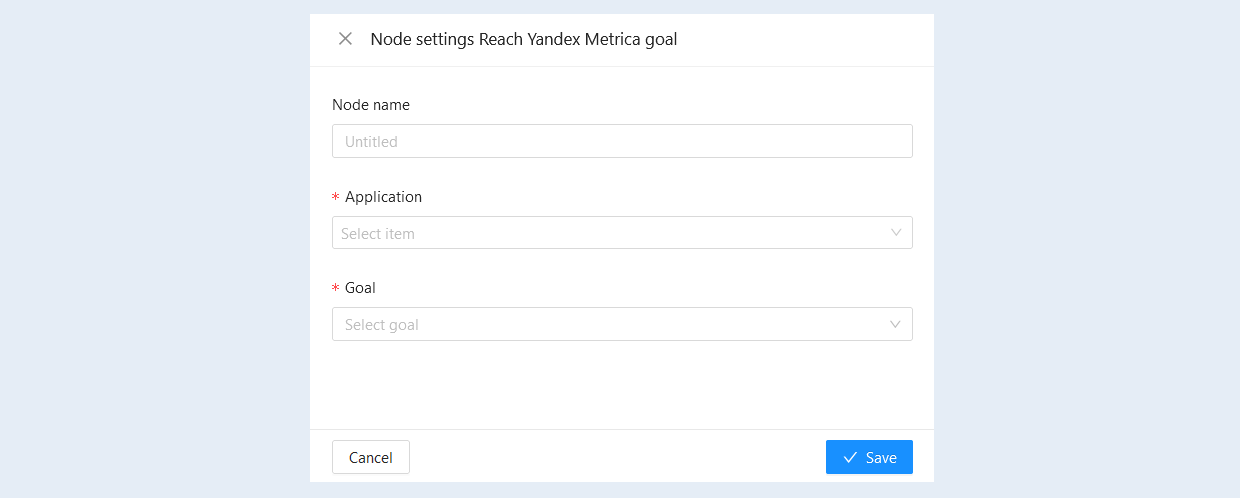Screen dimensions: 1240x498
Task: Click the Node name input field
Action: (622, 141)
